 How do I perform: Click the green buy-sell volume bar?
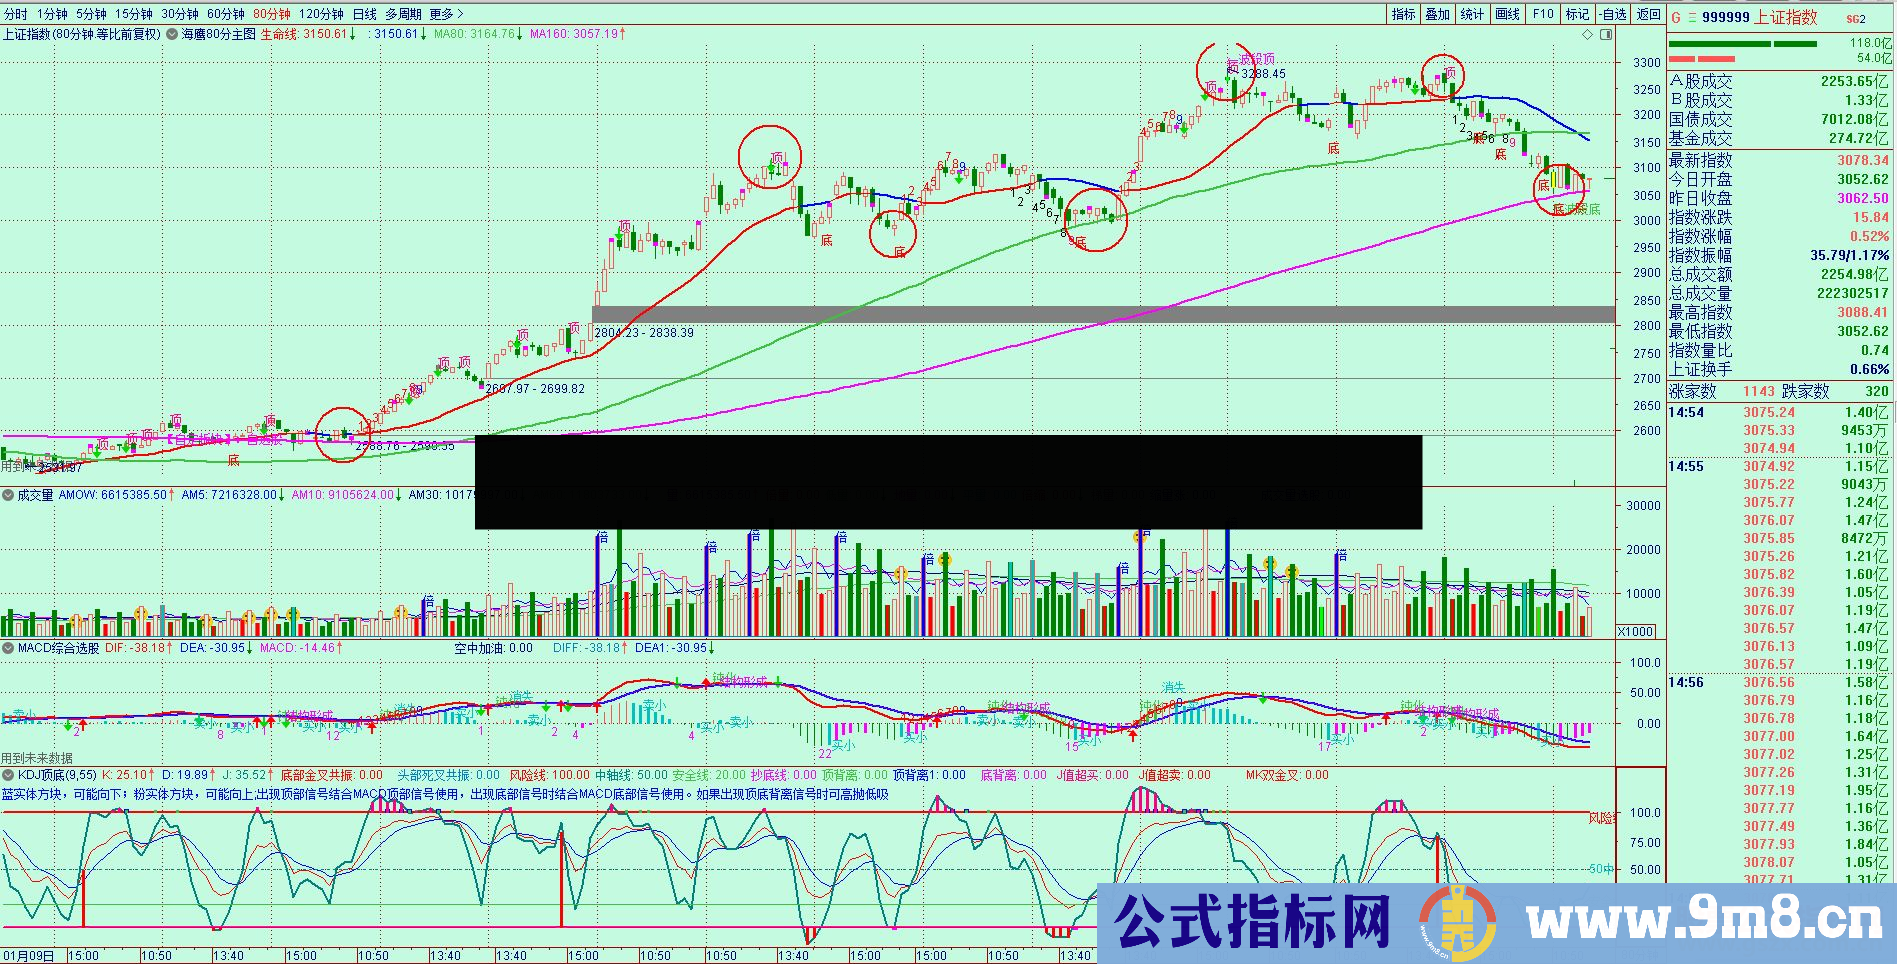(1742, 43)
